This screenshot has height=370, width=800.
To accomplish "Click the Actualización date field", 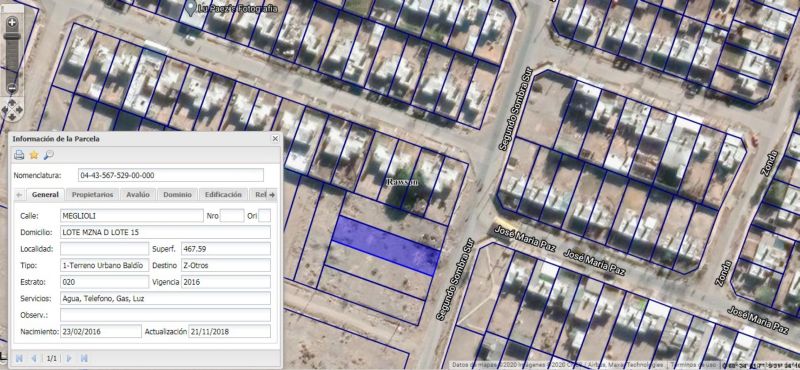I will pos(230,331).
